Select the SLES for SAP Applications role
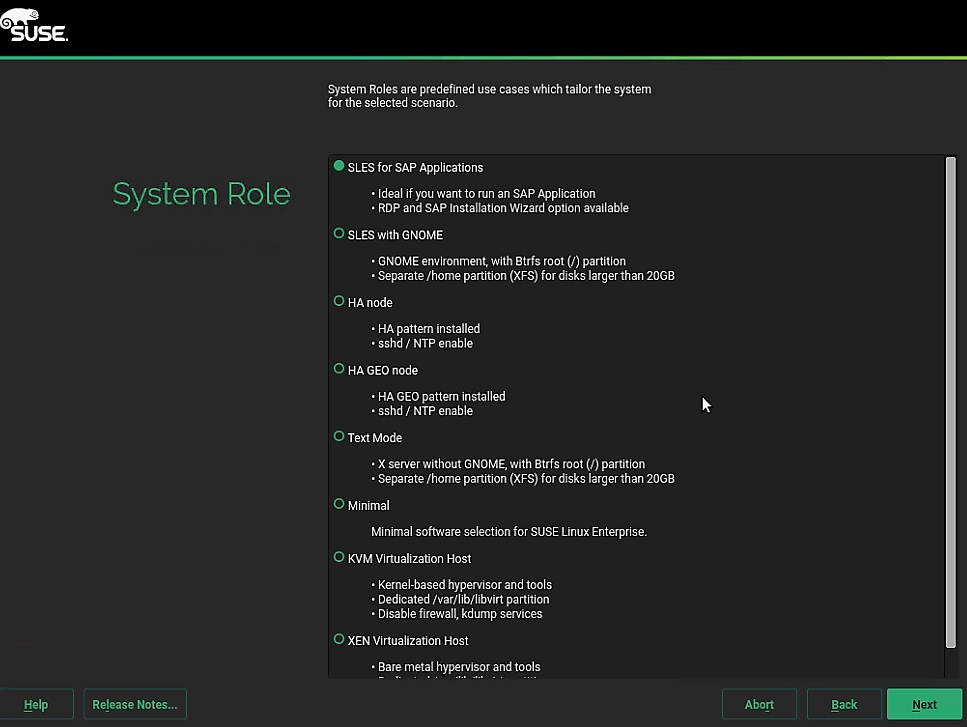The width and height of the screenshot is (967, 727). (x=339, y=166)
